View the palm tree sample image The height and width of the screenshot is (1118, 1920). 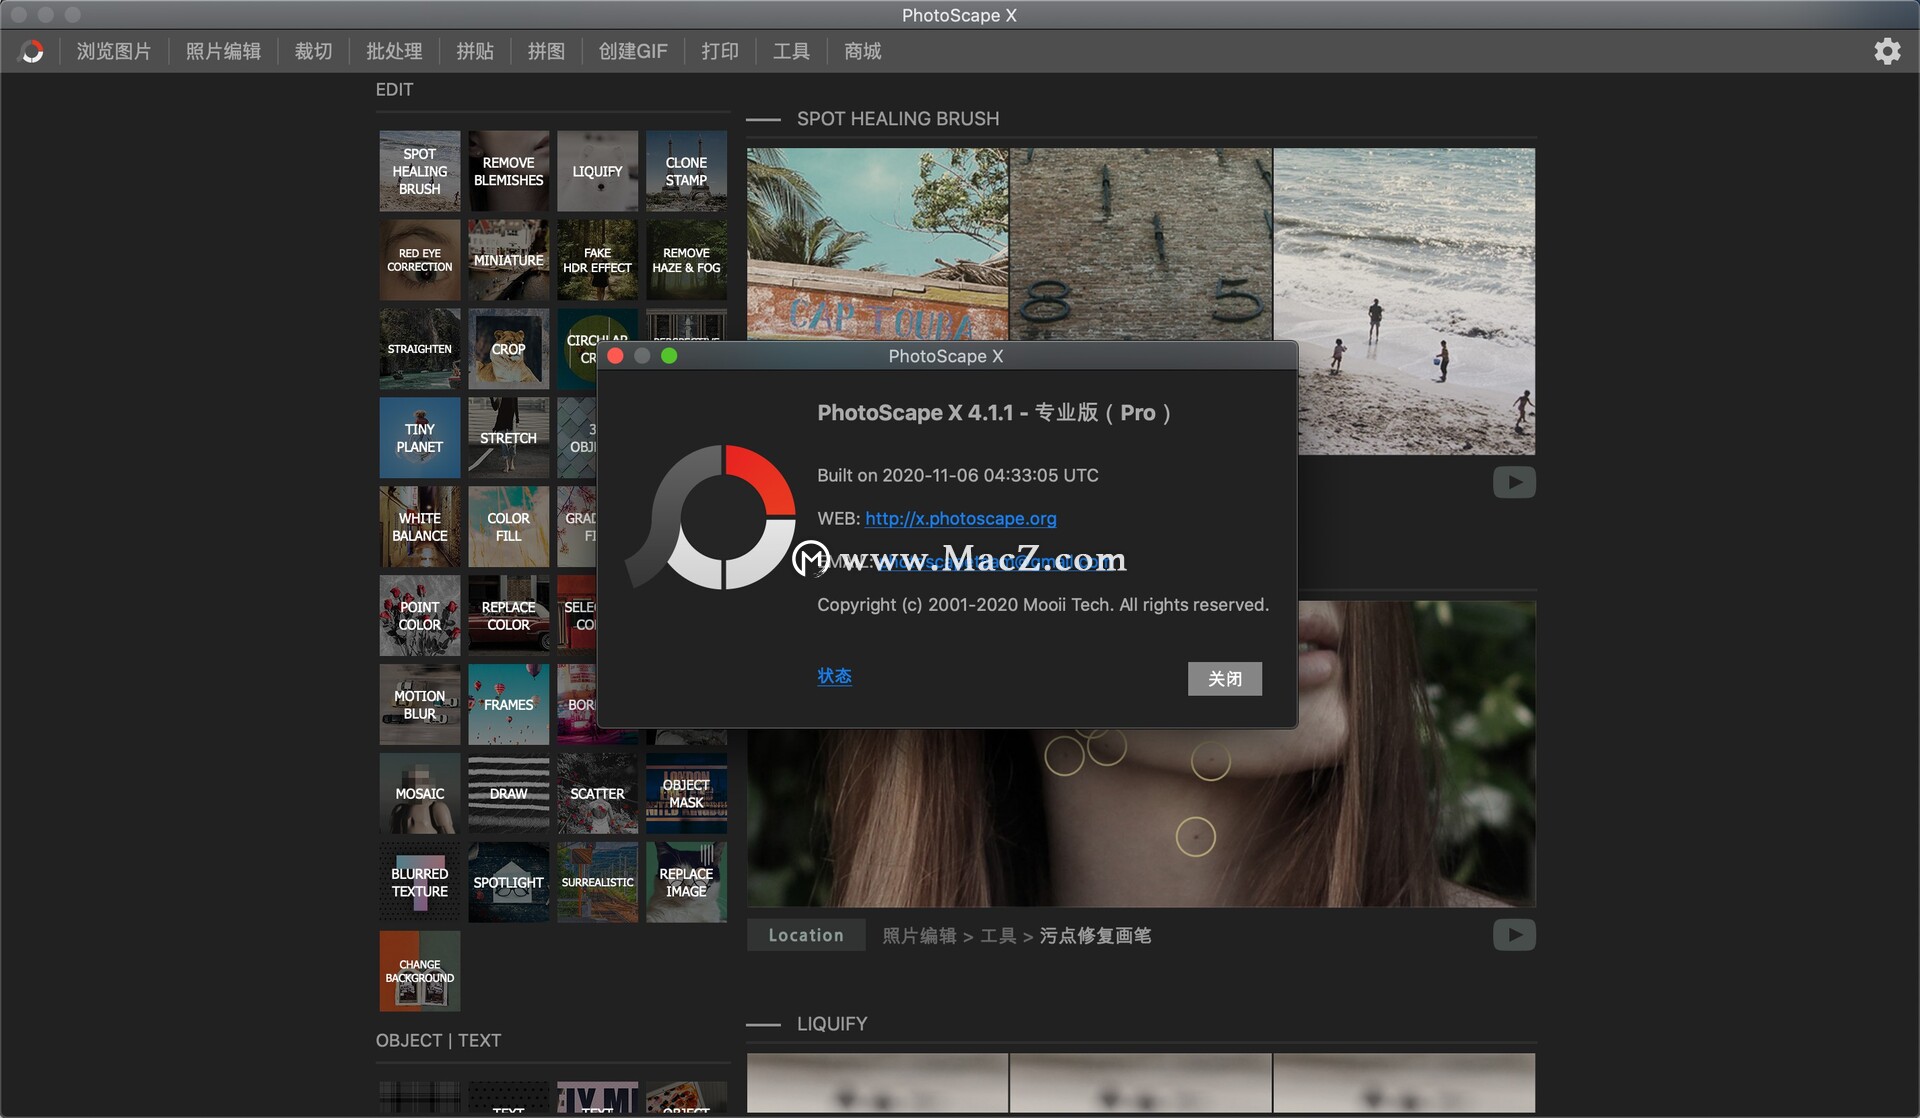[x=878, y=245]
